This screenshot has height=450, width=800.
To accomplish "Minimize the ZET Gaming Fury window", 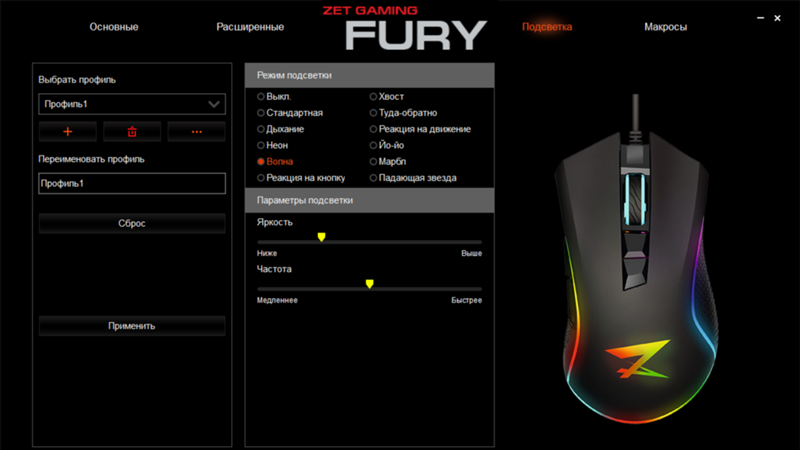I will tap(760, 18).
